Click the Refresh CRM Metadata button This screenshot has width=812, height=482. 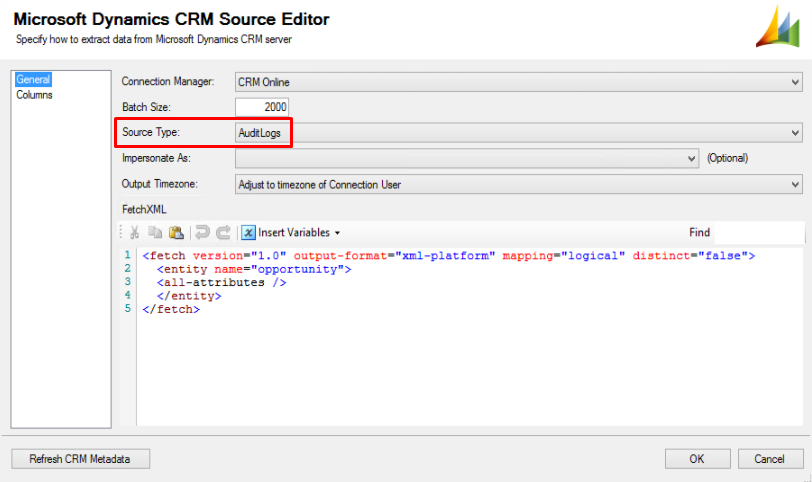(80, 459)
